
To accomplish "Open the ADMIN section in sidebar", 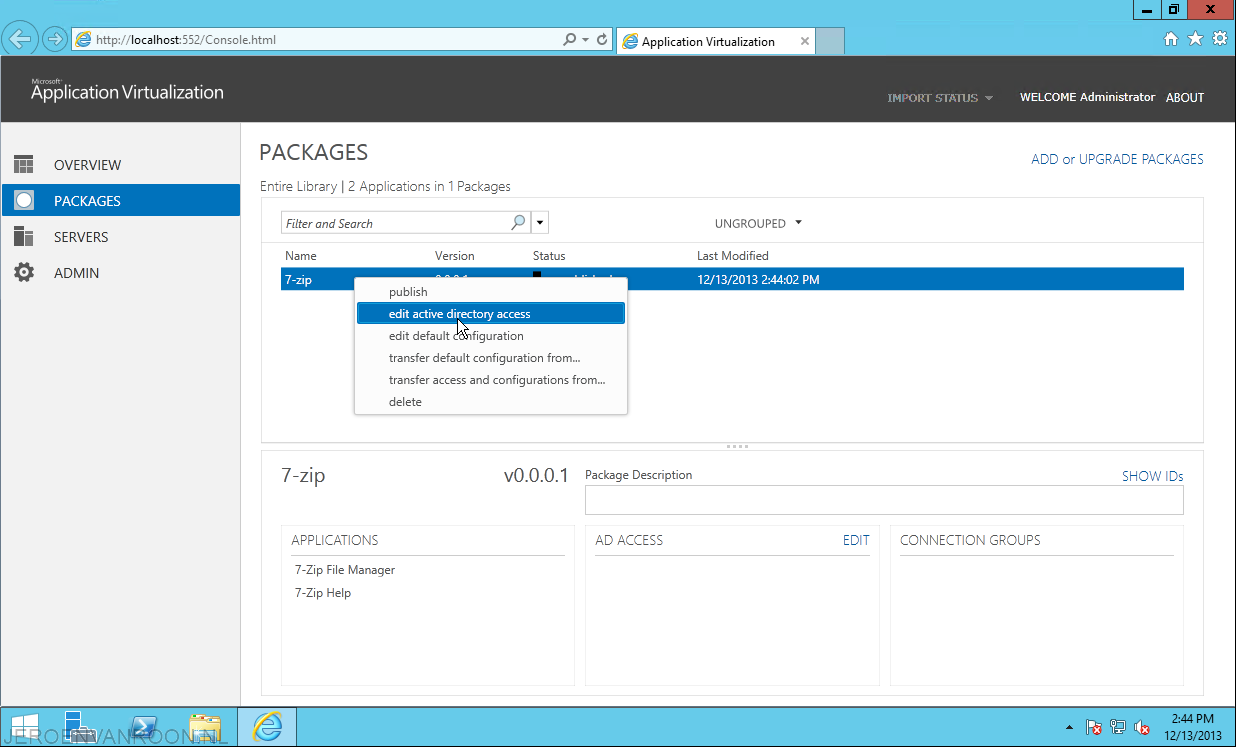I will point(120,273).
